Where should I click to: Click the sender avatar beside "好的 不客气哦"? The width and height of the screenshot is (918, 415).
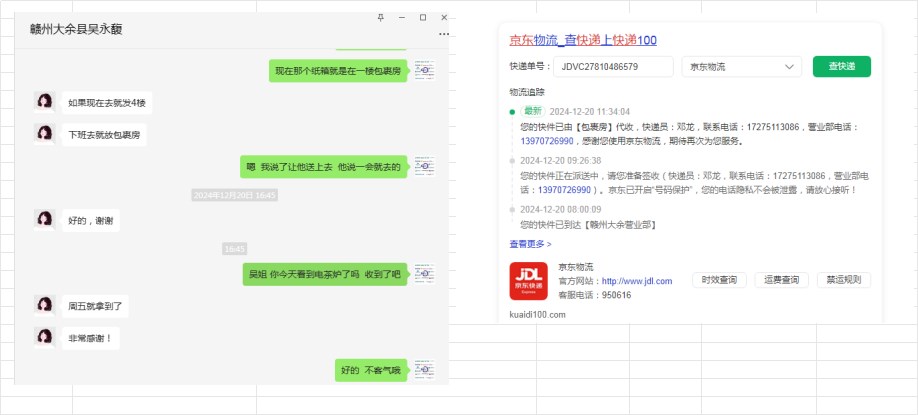(x=424, y=370)
